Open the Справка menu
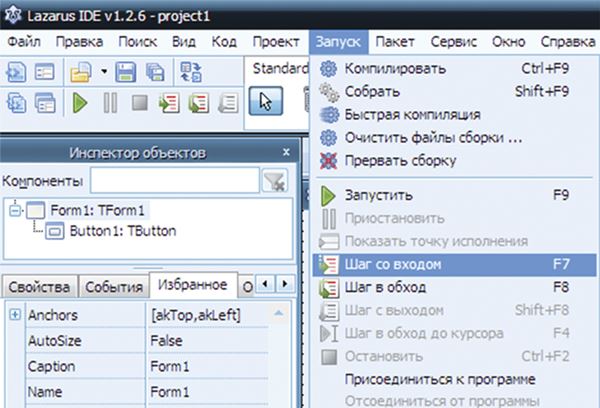 [x=568, y=42]
